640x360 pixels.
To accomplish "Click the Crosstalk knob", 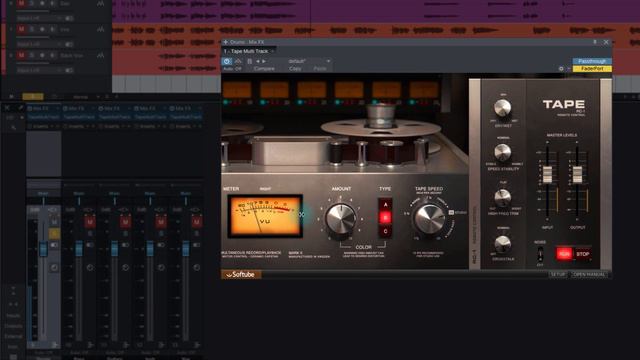I will coord(502,244).
